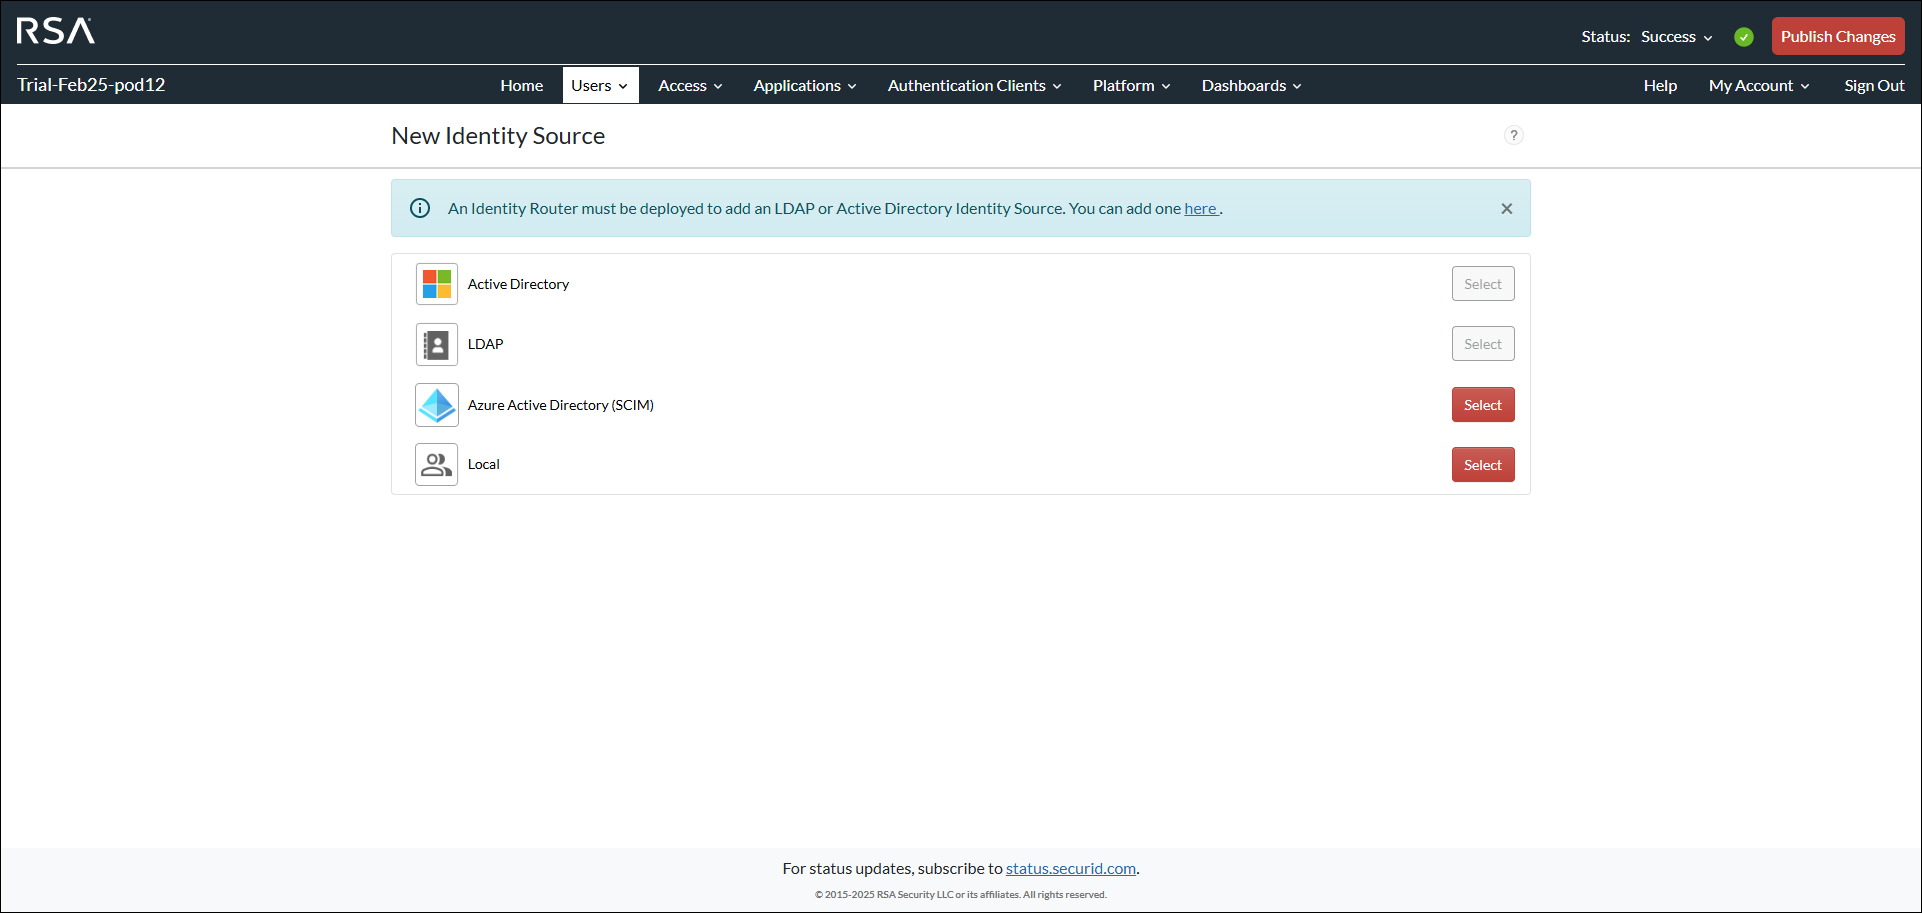Go to the Home tab
This screenshot has width=1922, height=913.
tap(521, 85)
